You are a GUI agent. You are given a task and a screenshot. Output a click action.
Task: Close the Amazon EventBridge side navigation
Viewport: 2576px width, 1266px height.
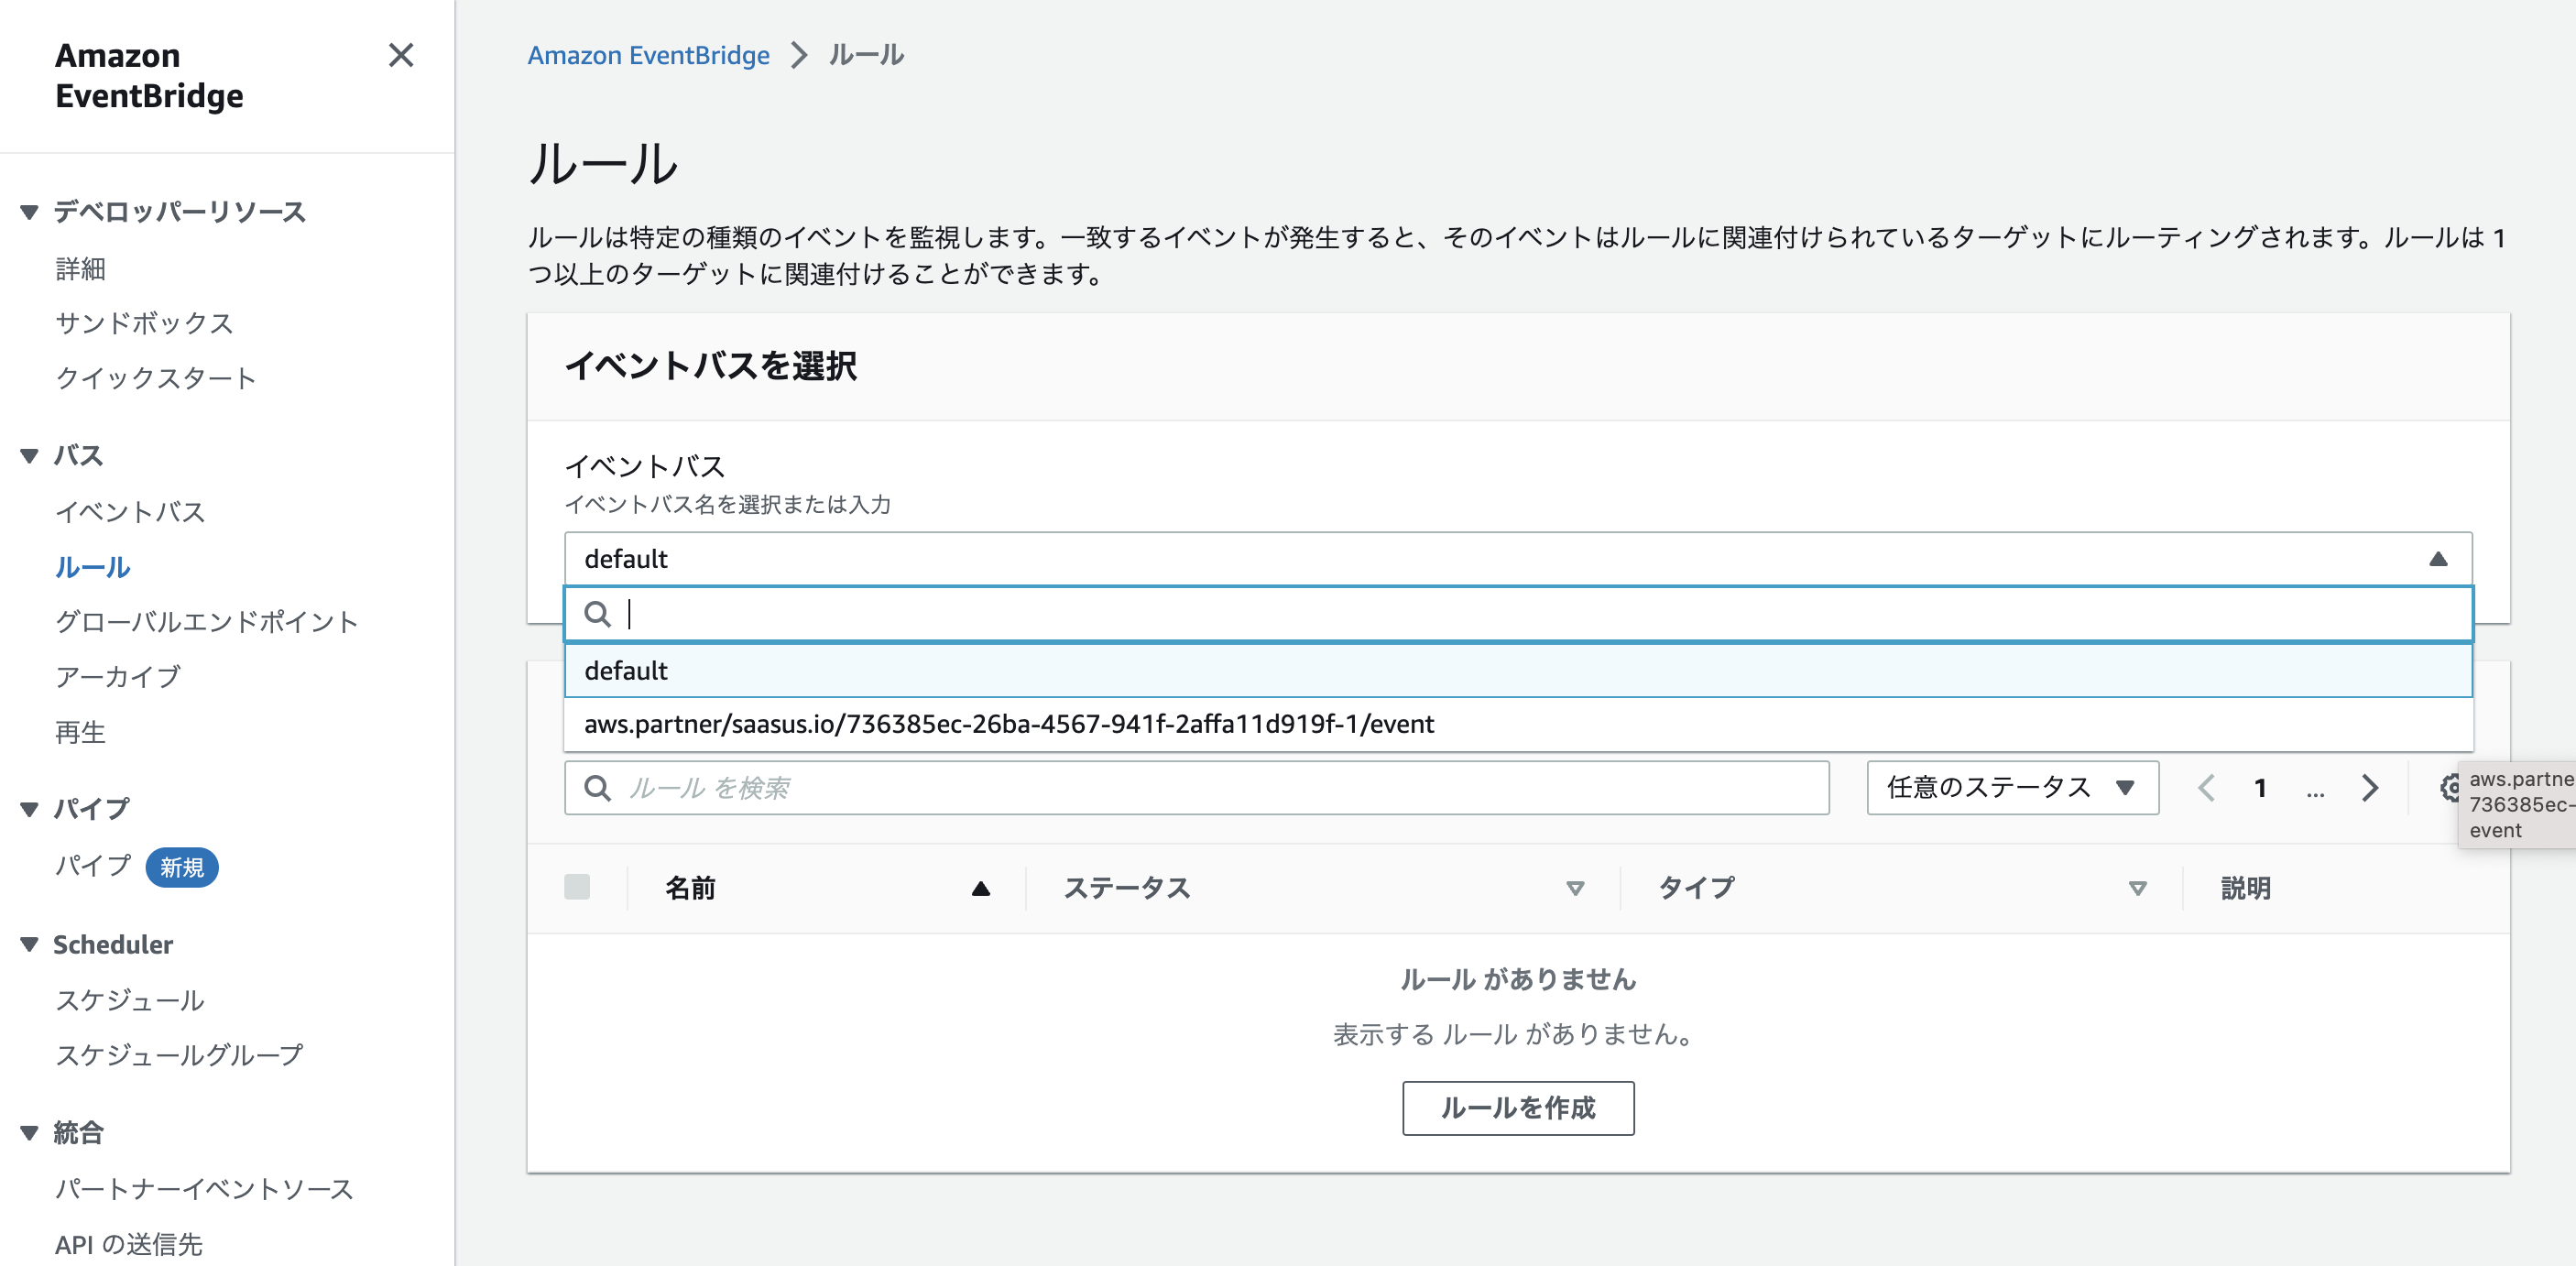pyautogui.click(x=401, y=55)
